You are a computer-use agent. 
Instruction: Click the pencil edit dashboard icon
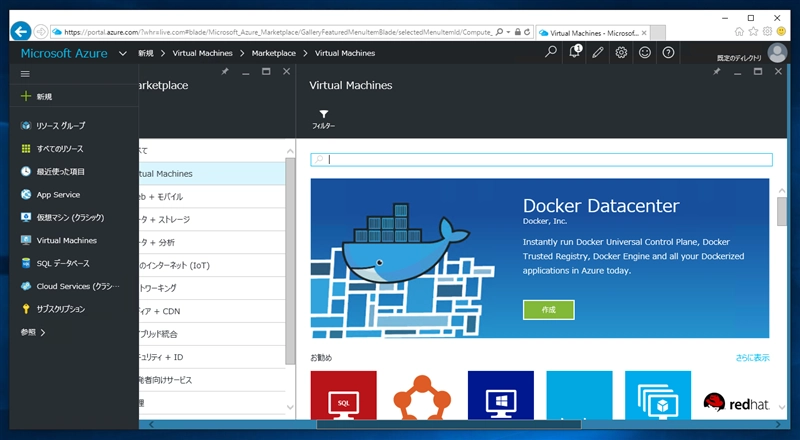pyautogui.click(x=597, y=52)
